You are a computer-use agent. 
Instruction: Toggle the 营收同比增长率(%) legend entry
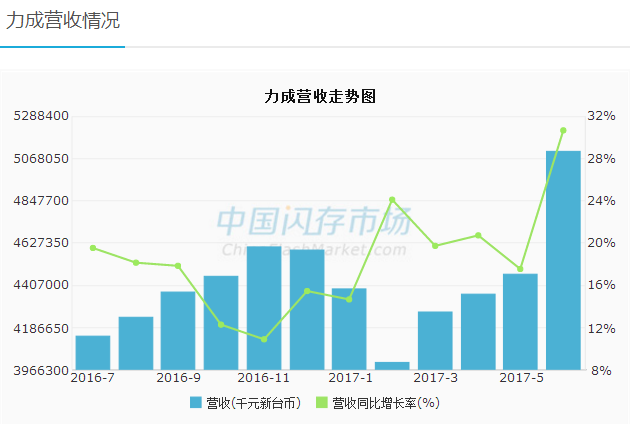pos(378,403)
